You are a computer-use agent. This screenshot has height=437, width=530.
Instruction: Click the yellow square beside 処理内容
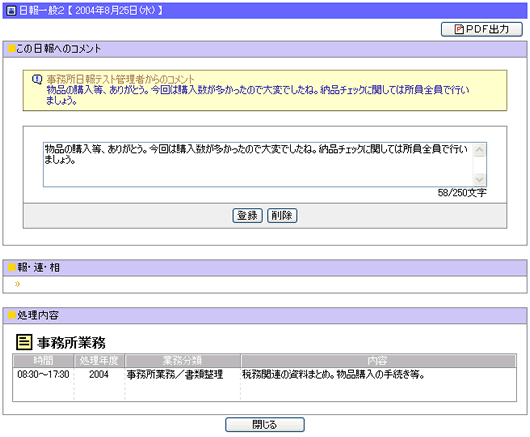click(12, 315)
